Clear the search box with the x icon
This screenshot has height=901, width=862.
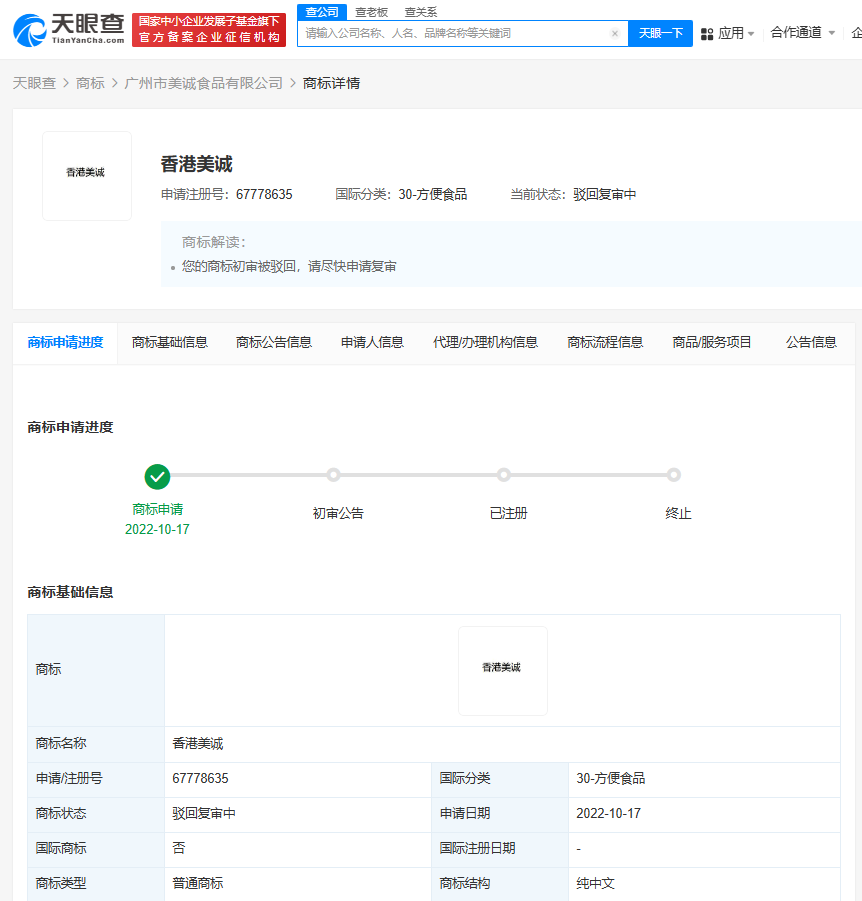pyautogui.click(x=615, y=33)
